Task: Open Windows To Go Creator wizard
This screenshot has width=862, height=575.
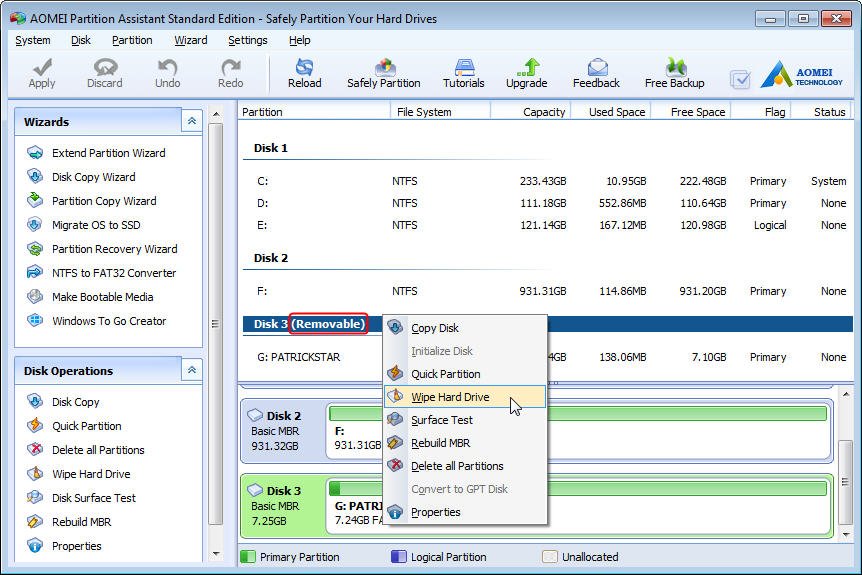Action: click(x=108, y=321)
